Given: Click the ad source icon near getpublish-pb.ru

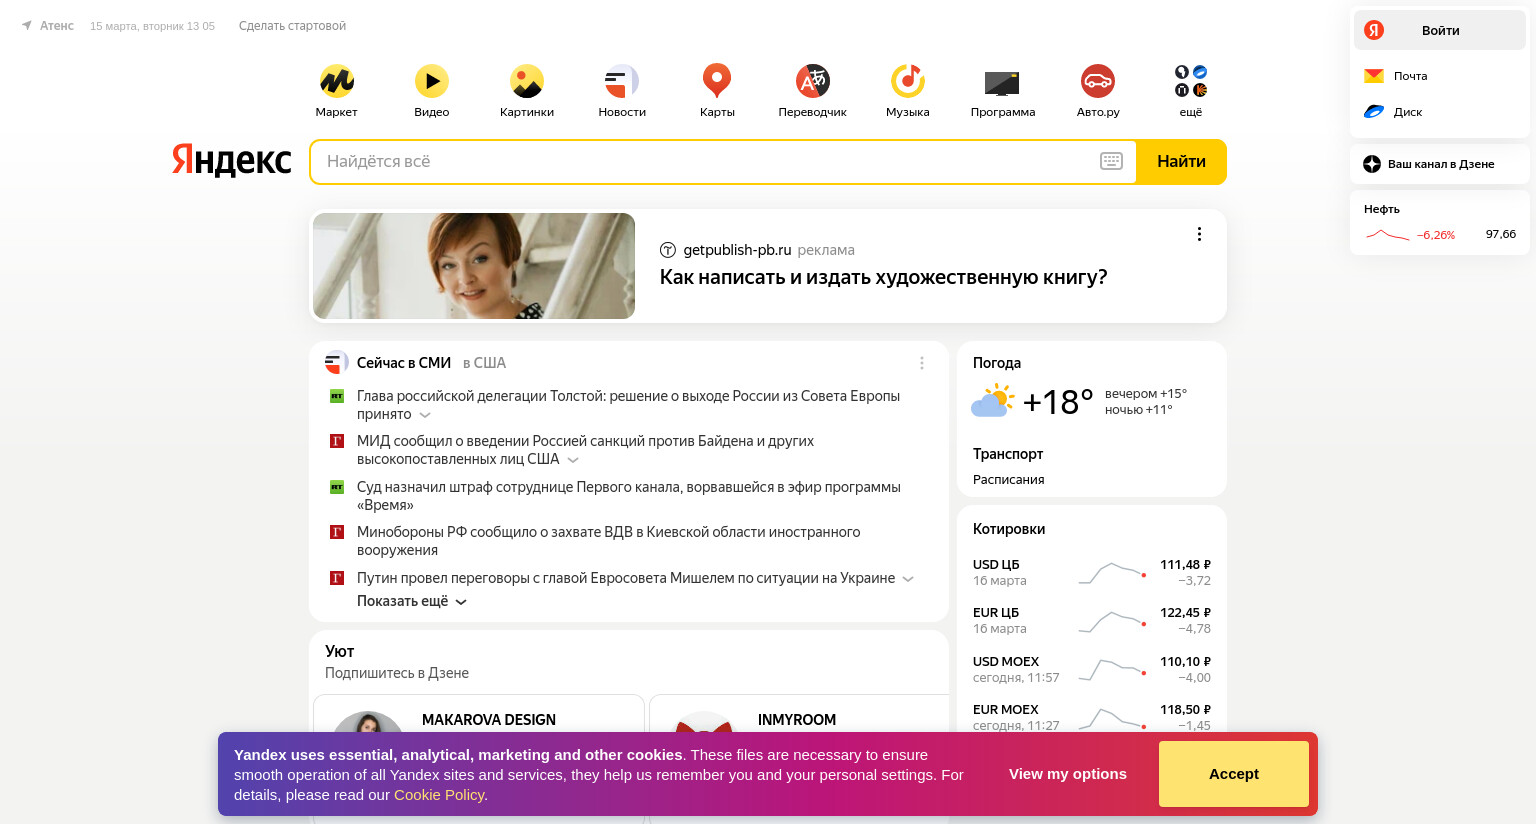Looking at the screenshot, I should pos(668,250).
